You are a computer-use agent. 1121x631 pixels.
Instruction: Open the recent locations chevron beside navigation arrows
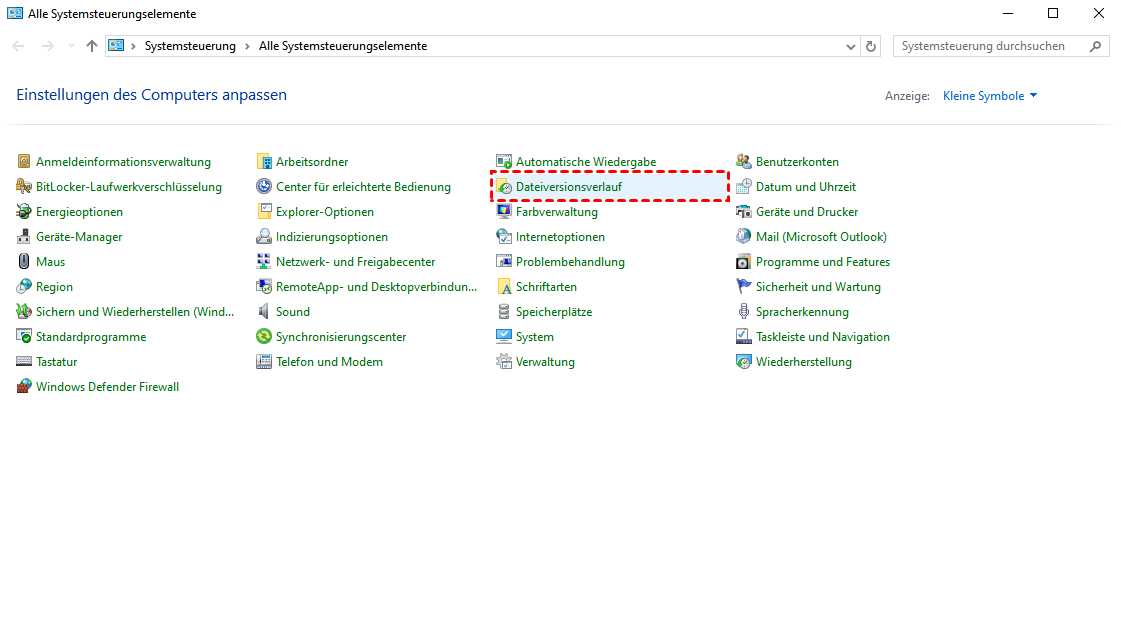(x=71, y=46)
